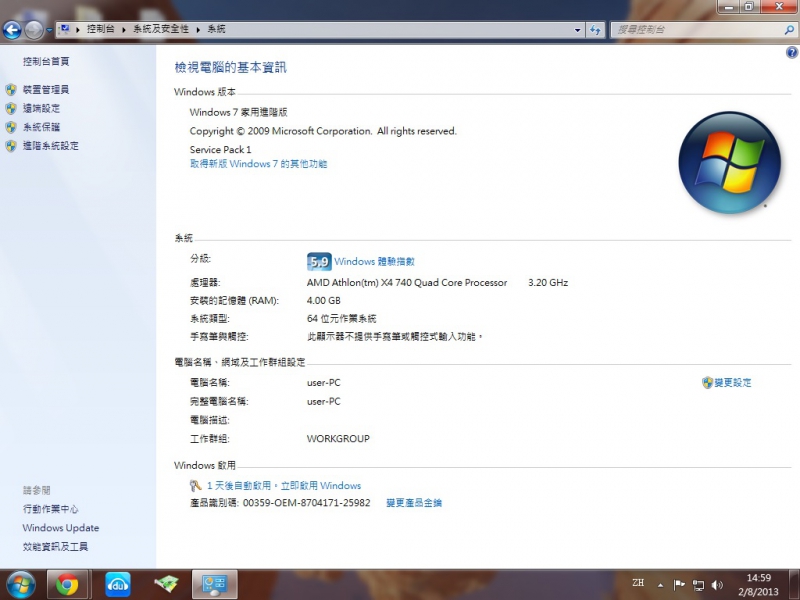
Task: Click 變更產品金鑰 link
Action: coord(414,503)
